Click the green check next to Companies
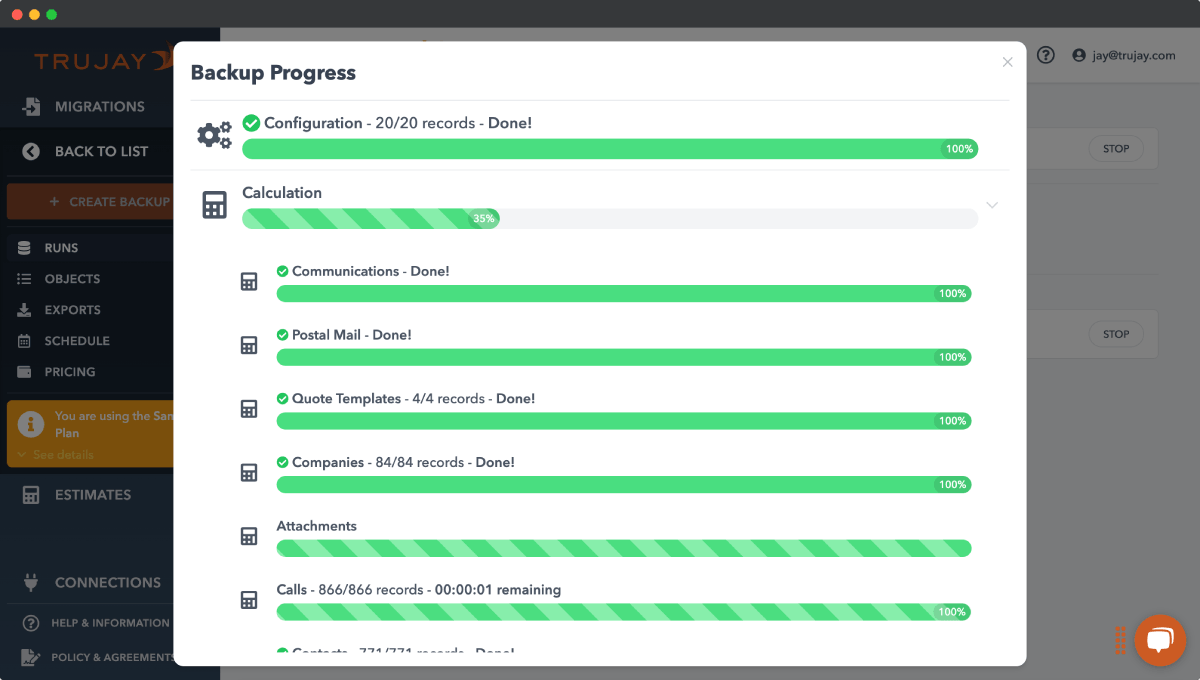Image resolution: width=1200 pixels, height=680 pixels. pyautogui.click(x=283, y=462)
